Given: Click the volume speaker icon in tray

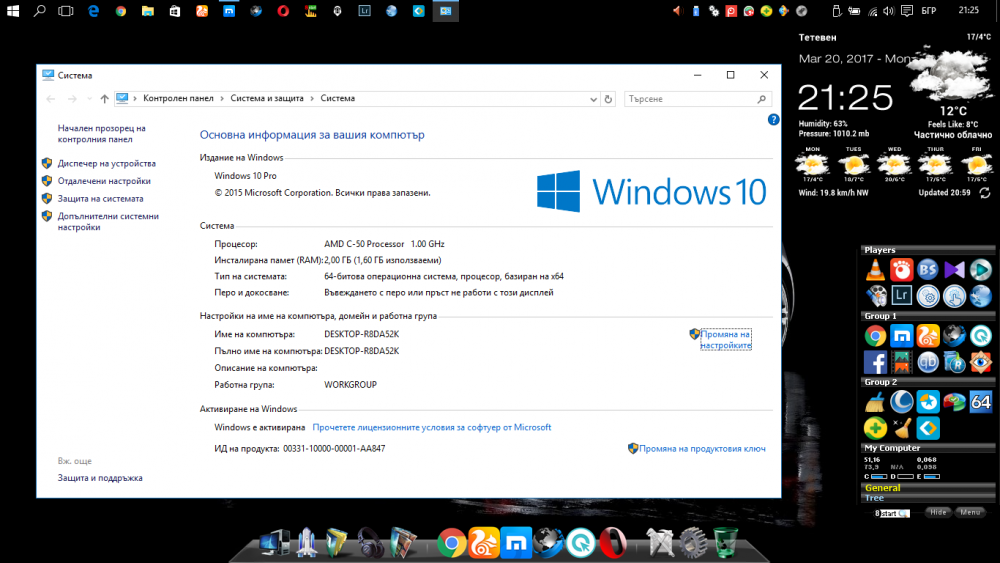Looking at the screenshot, I should coord(889,10).
